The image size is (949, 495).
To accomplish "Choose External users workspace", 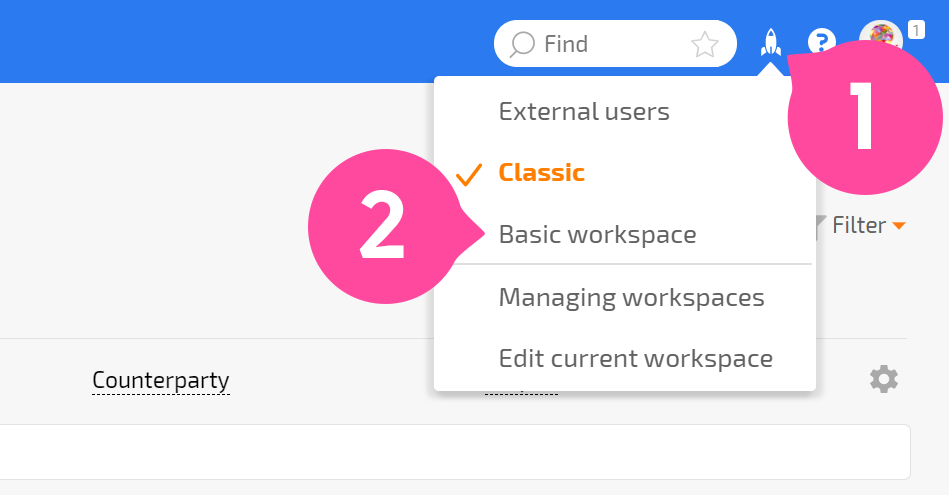I will coord(584,111).
